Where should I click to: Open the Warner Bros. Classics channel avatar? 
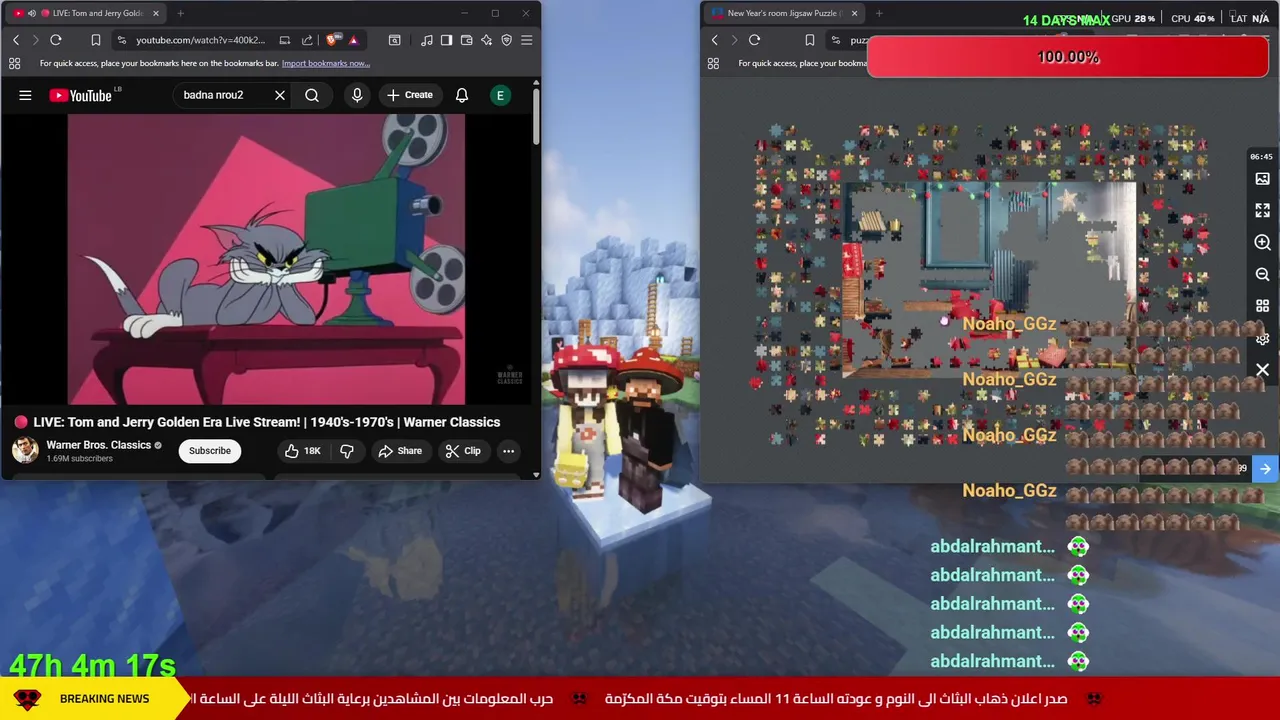pos(25,451)
